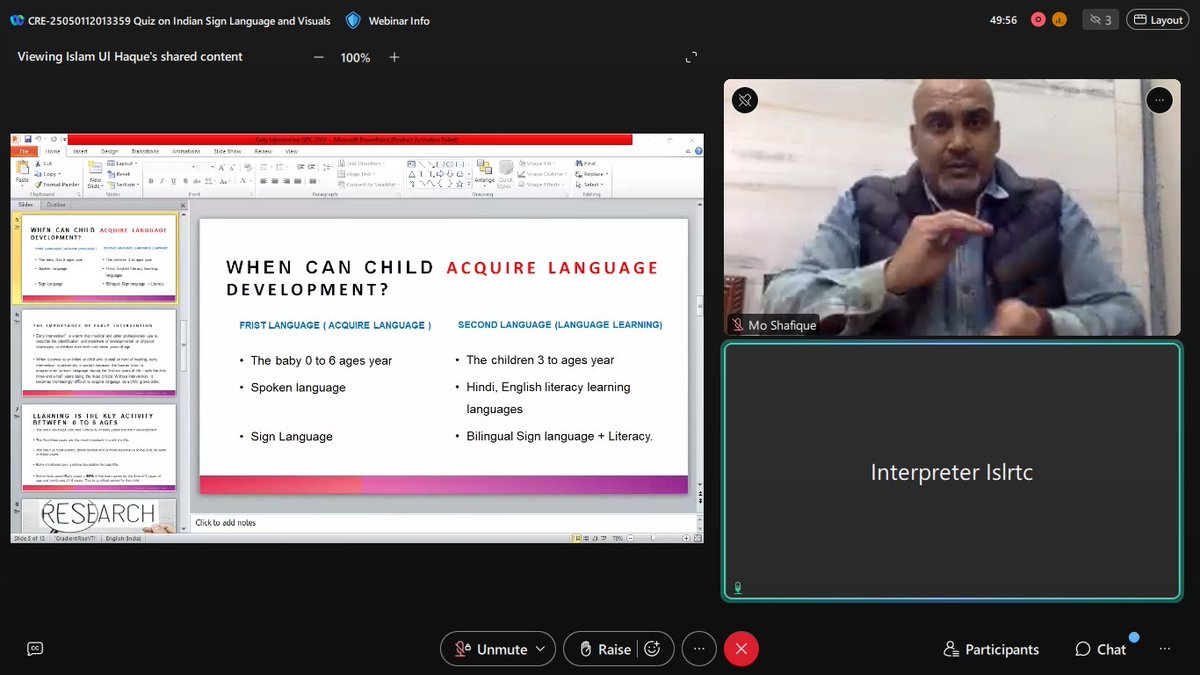Toggle Italic formatting

pyautogui.click(x=160, y=181)
